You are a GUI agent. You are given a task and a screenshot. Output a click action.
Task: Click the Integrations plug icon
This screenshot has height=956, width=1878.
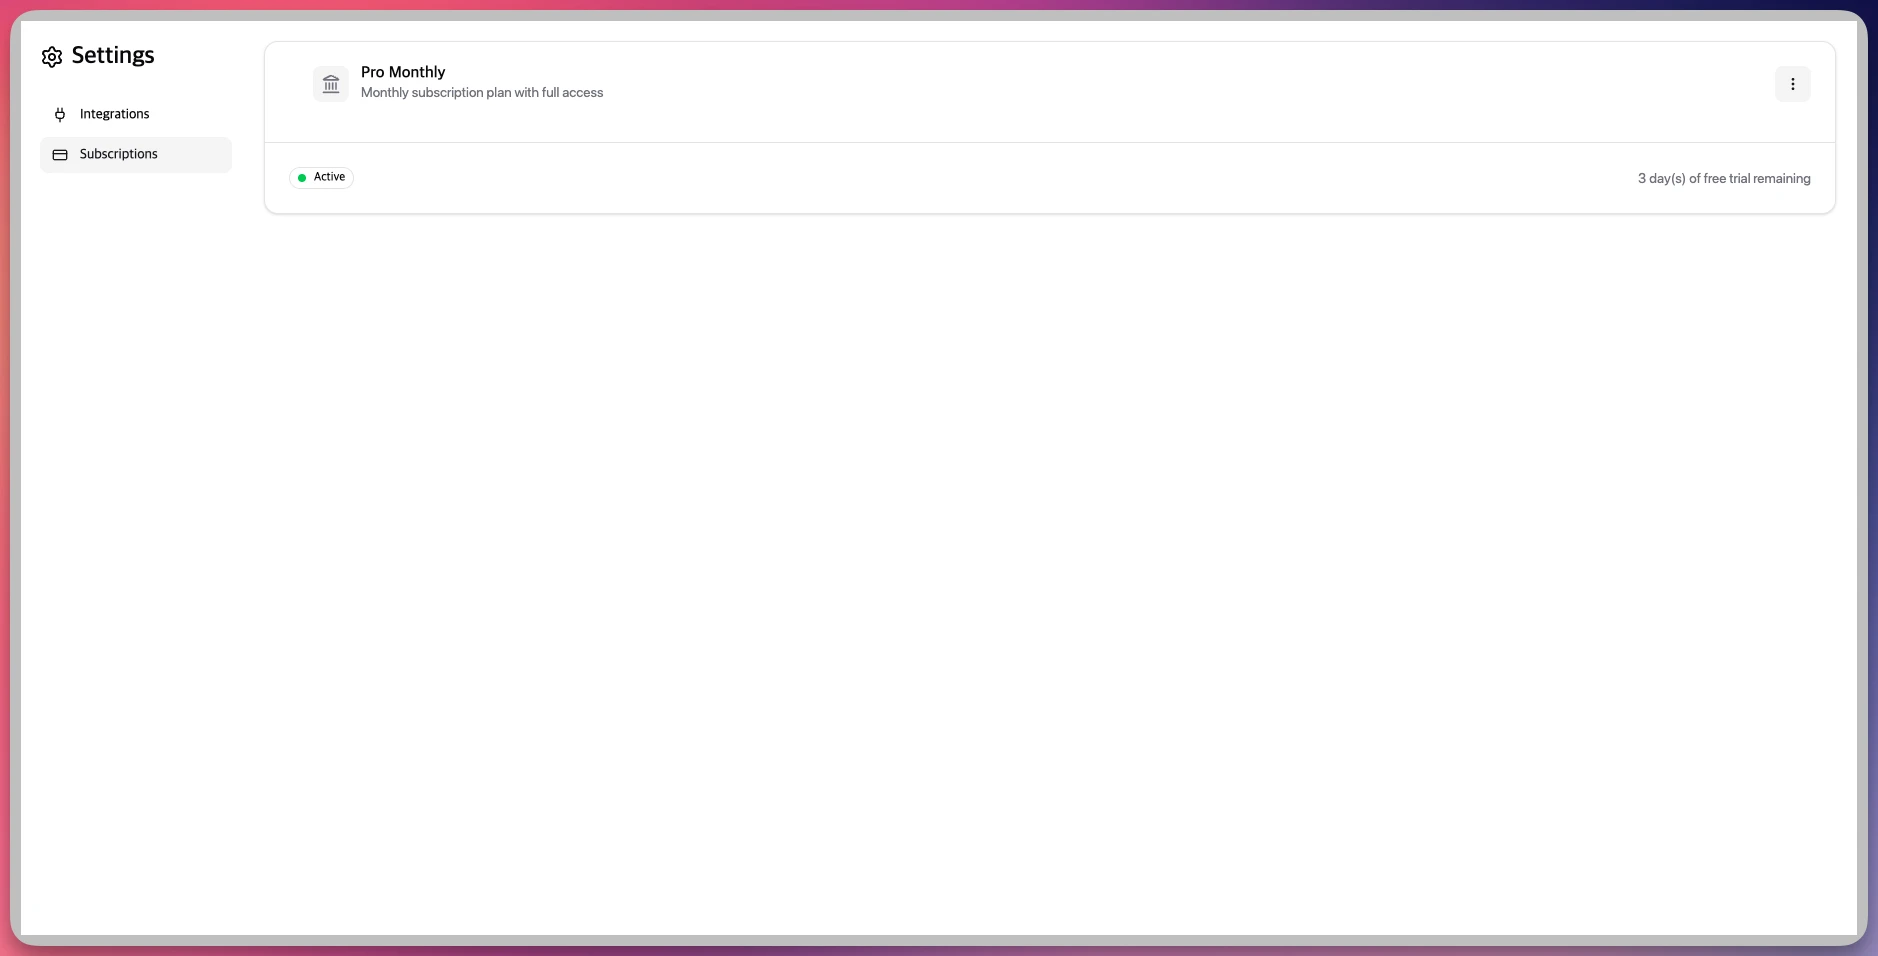pos(60,114)
